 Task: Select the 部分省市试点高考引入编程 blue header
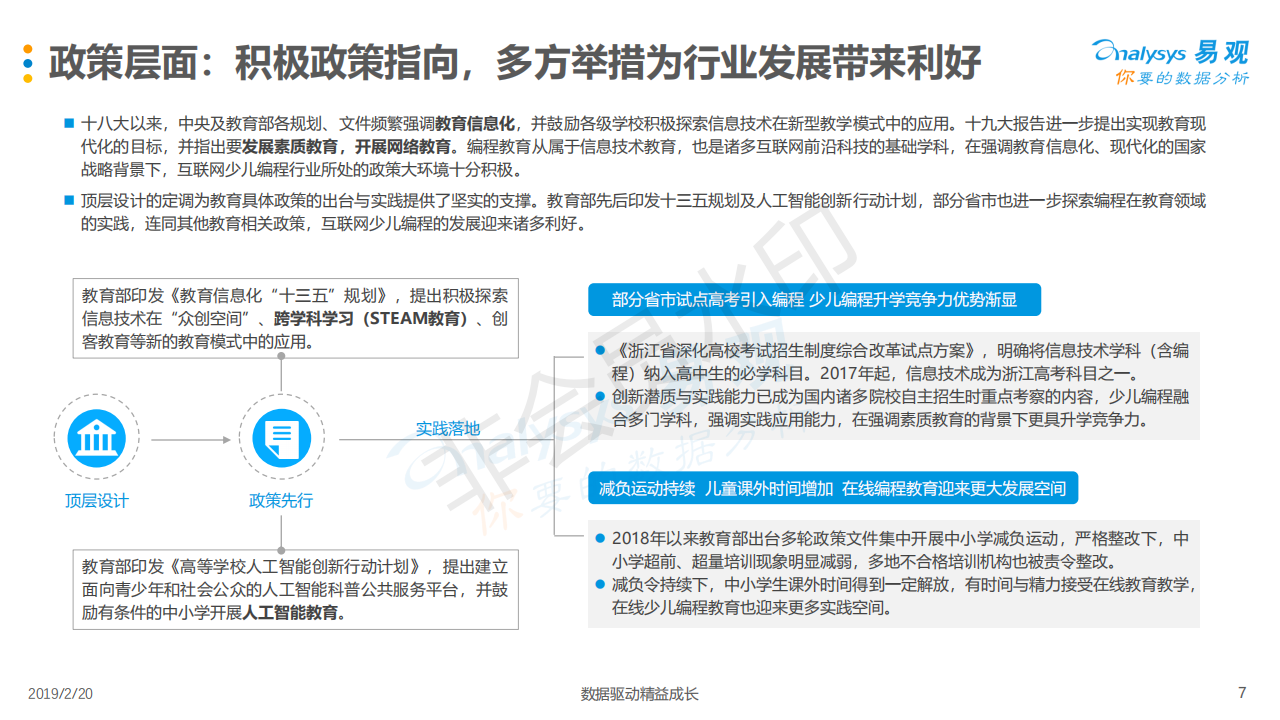click(813, 300)
